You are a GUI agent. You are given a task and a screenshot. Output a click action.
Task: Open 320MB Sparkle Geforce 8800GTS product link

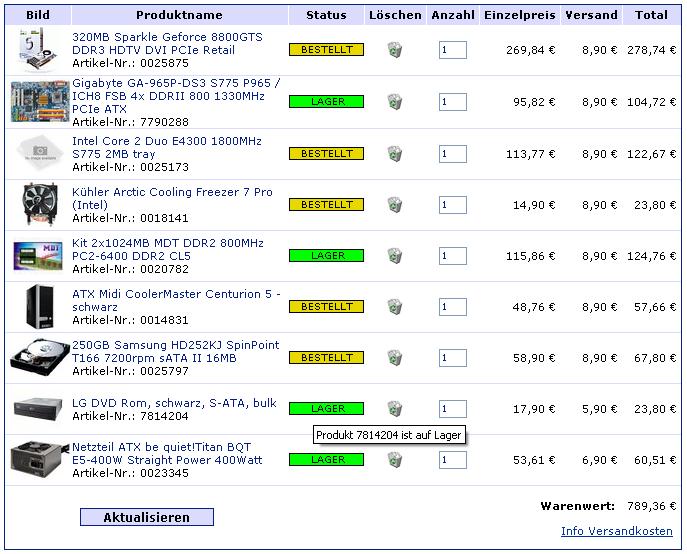coord(167,43)
